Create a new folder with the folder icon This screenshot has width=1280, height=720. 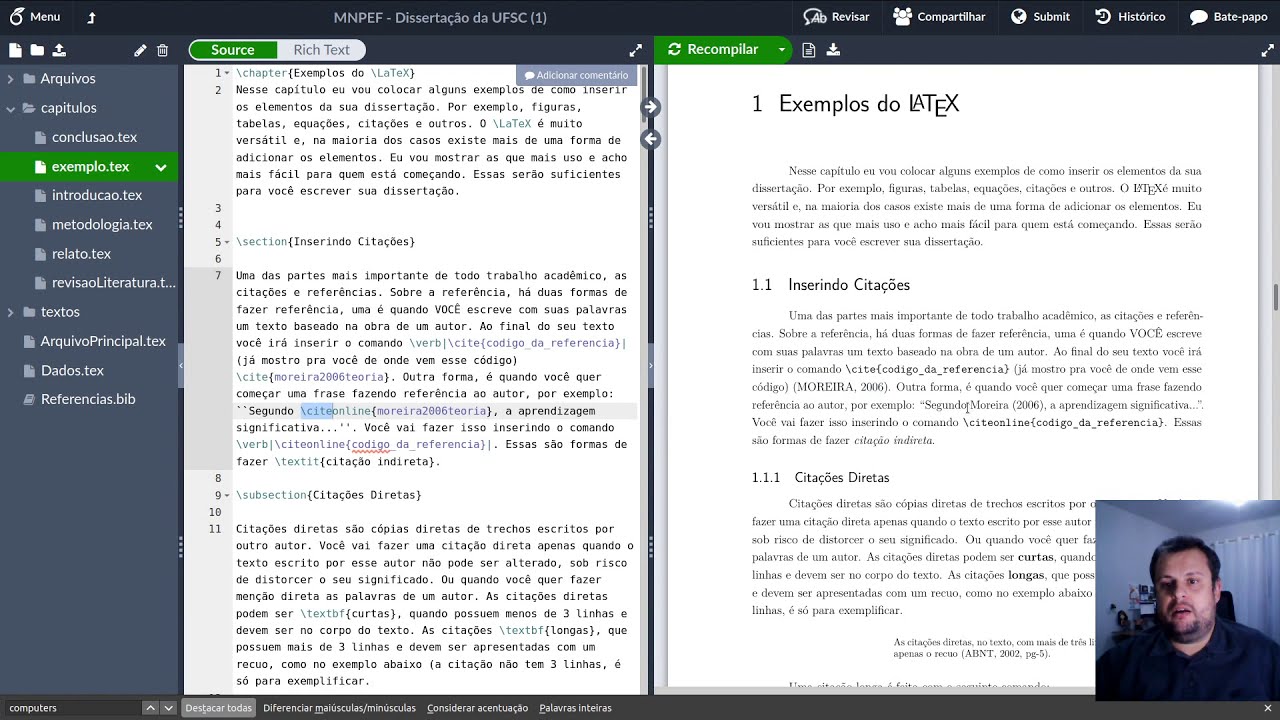pyautogui.click(x=37, y=50)
